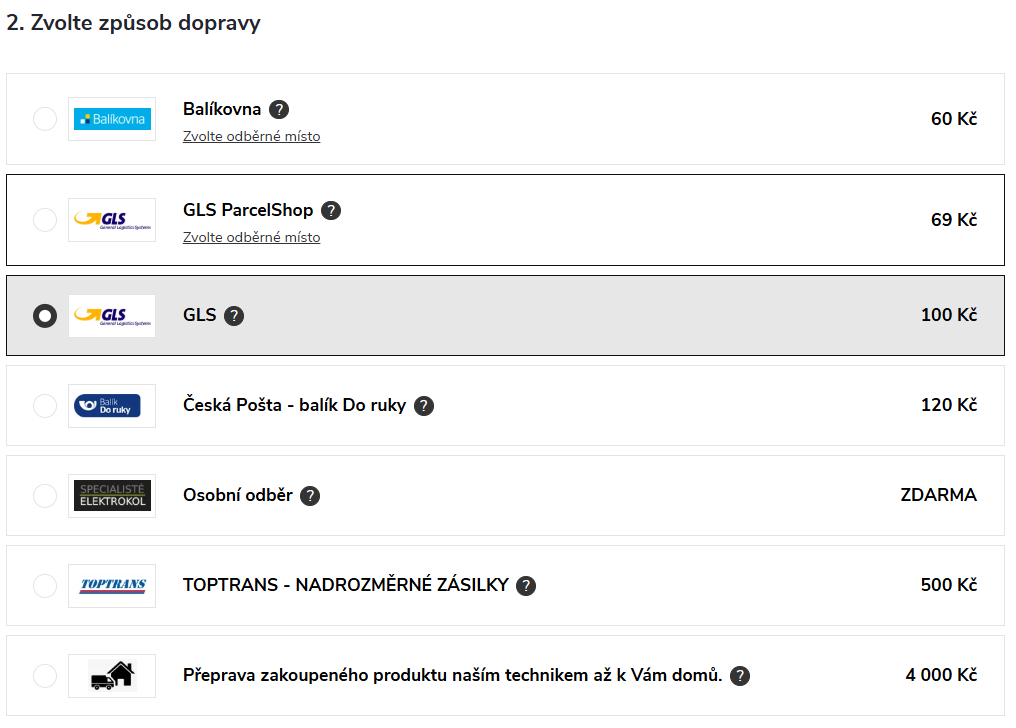
Task: Open help for Česká Pošta balík Do ruky
Action: [x=424, y=406]
